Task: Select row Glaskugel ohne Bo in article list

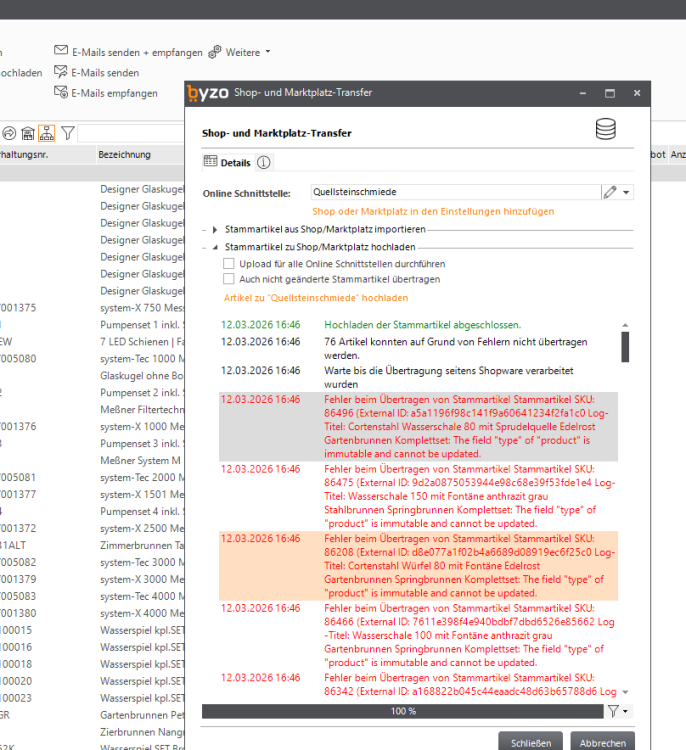Action: tap(92, 376)
